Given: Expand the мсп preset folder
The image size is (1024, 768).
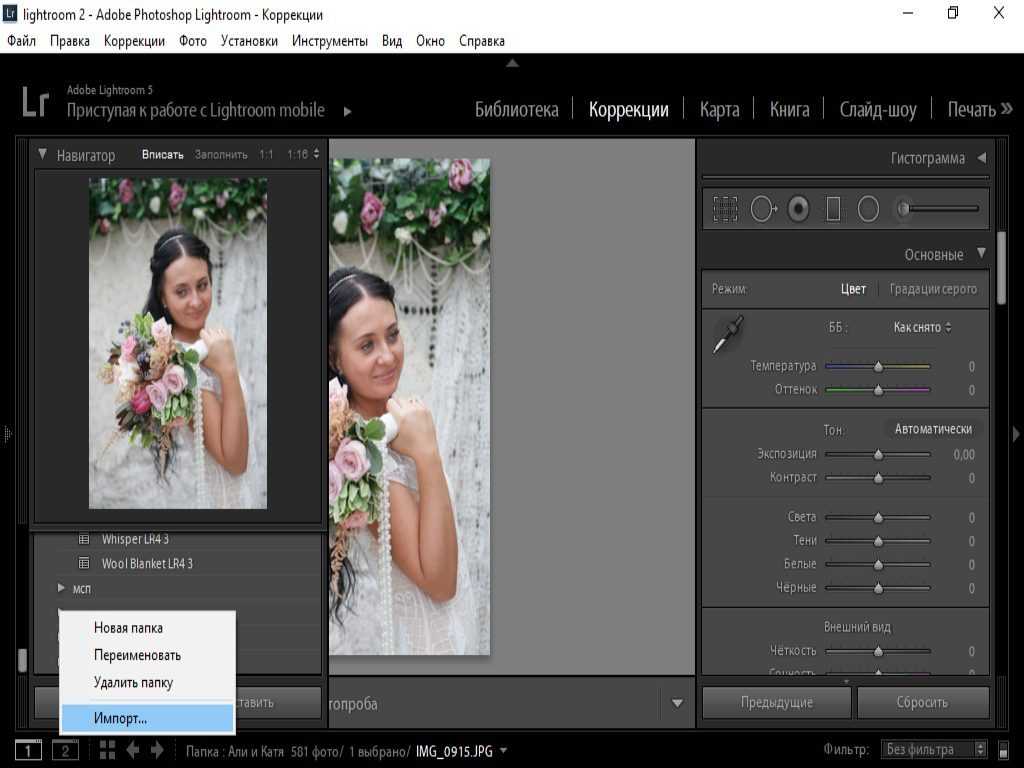Looking at the screenshot, I should (x=61, y=588).
